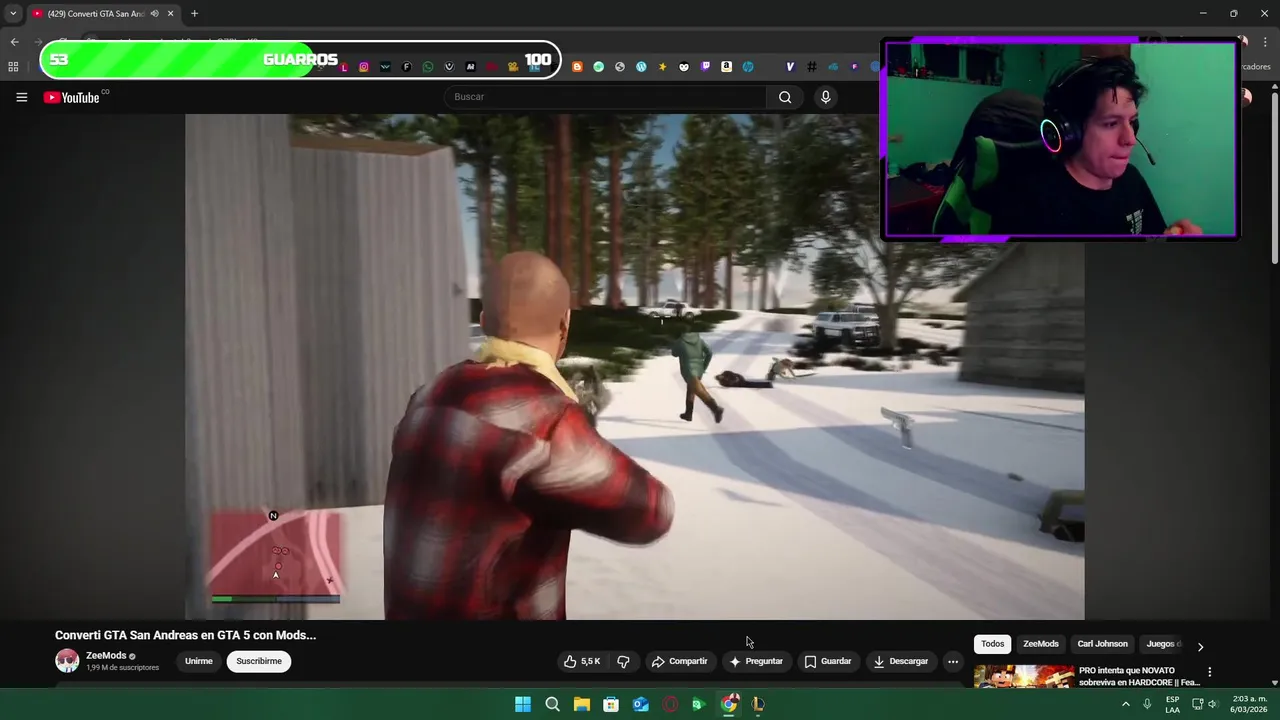
Task: Open Windows taskbar search
Action: 552,704
